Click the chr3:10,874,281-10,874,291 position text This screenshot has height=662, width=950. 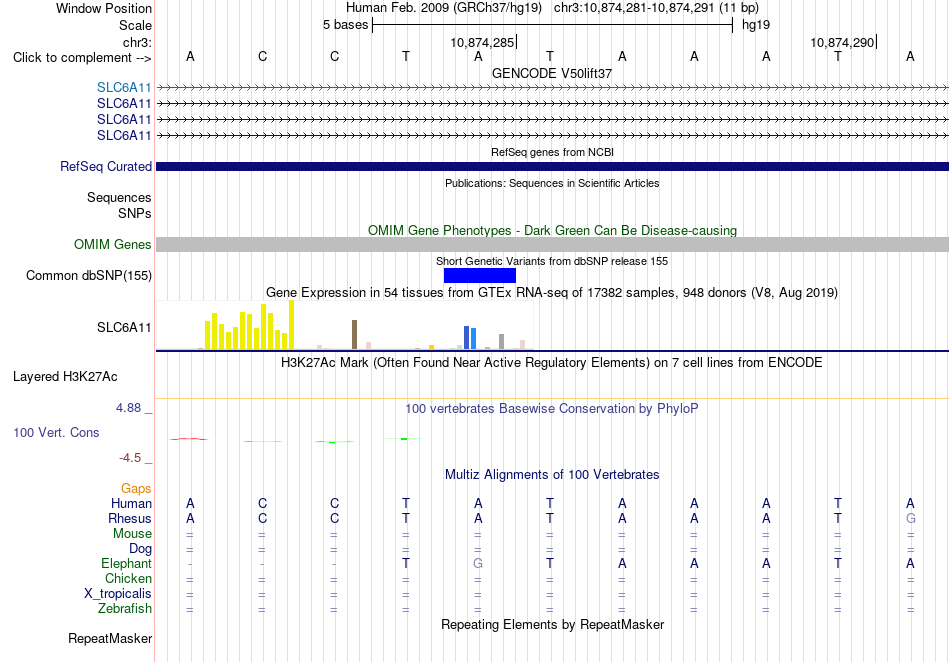pos(656,8)
